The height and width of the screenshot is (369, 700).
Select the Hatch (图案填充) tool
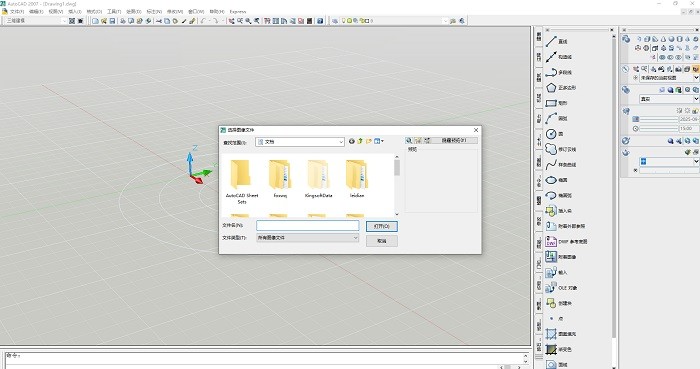click(560, 334)
